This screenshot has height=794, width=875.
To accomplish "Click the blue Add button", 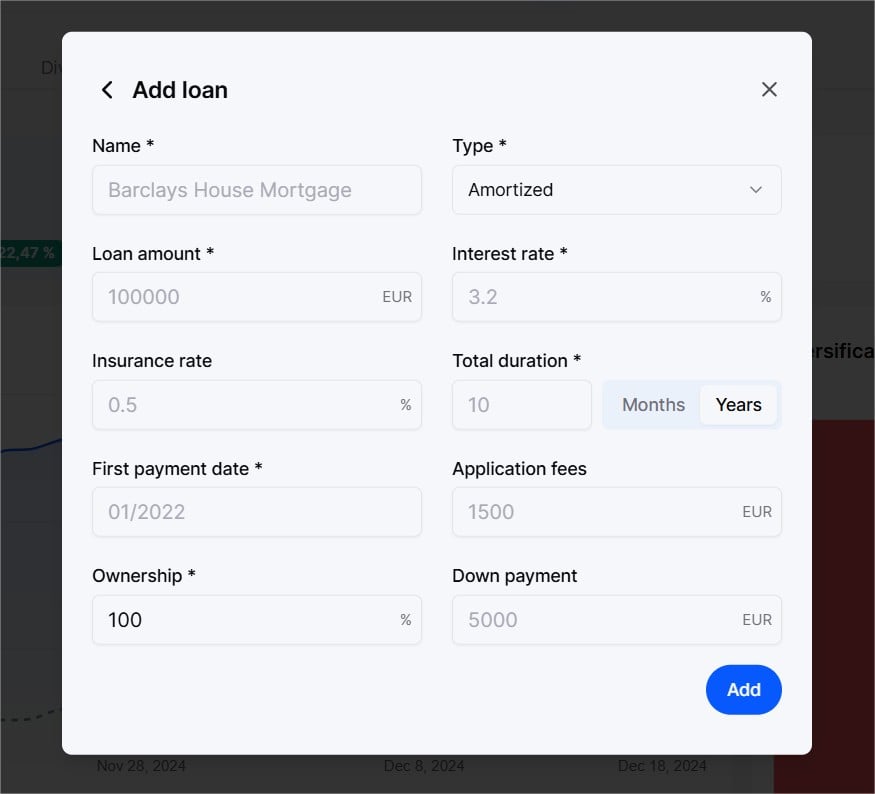I will (x=743, y=690).
